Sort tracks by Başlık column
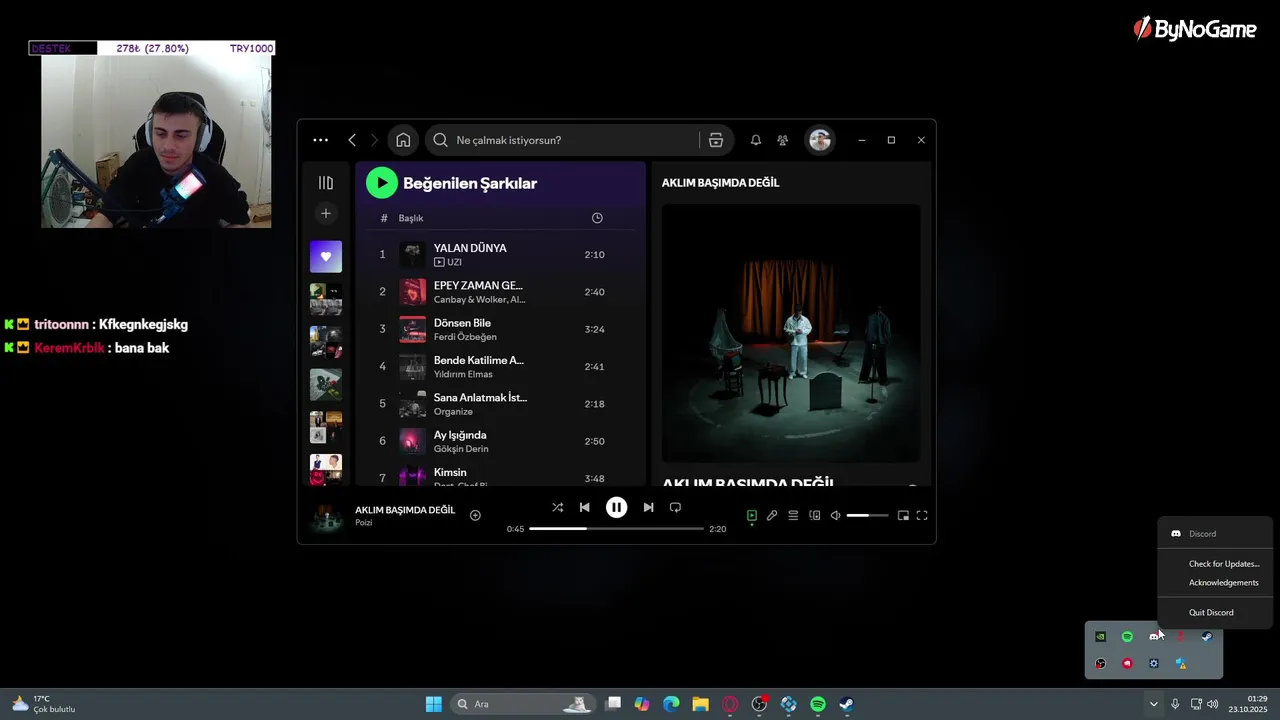This screenshot has width=1280, height=720. coord(411,218)
